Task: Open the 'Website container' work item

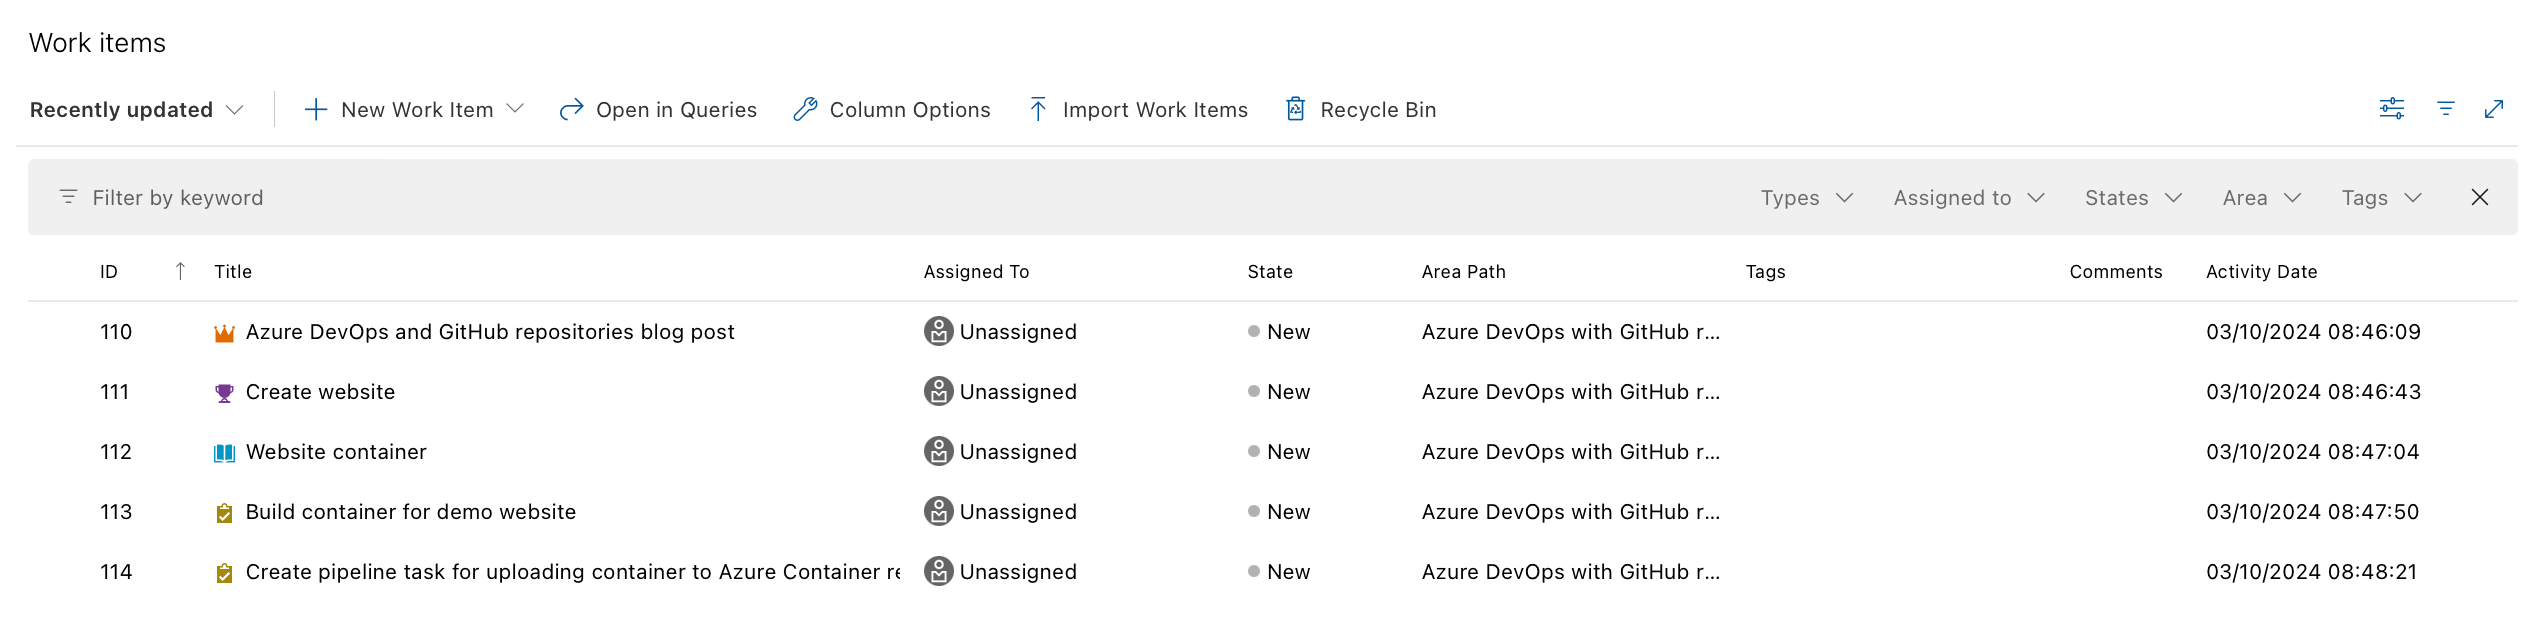Action: tap(336, 452)
